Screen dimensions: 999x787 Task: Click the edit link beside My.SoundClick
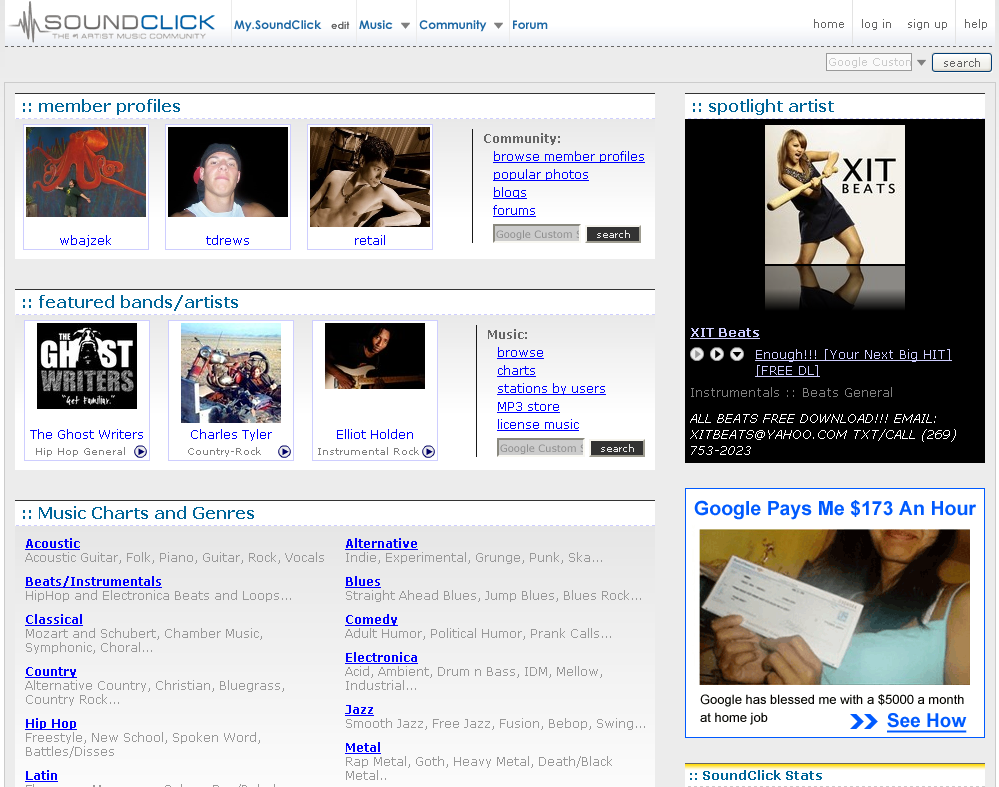pyautogui.click(x=340, y=25)
